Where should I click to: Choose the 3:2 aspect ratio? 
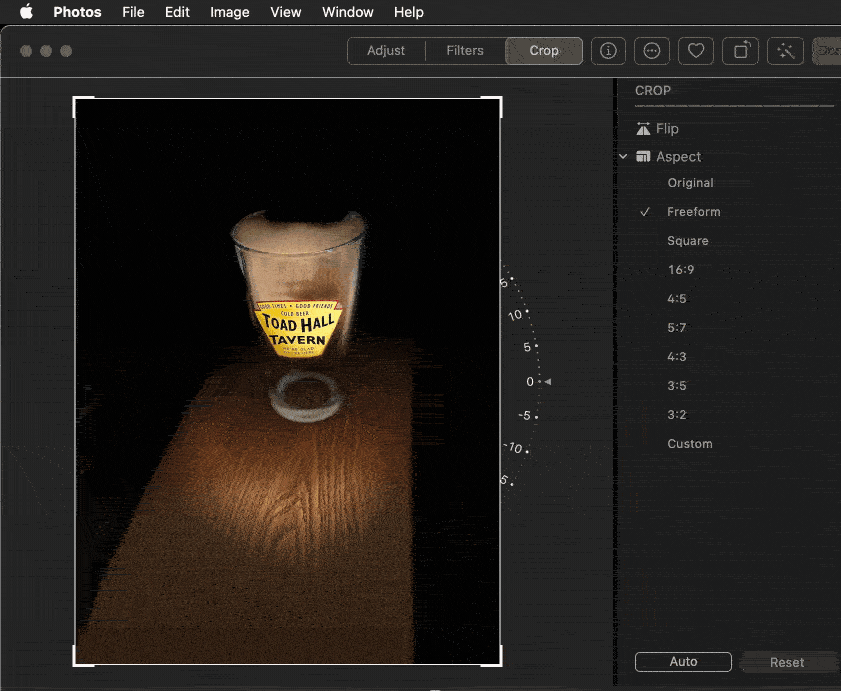click(677, 415)
